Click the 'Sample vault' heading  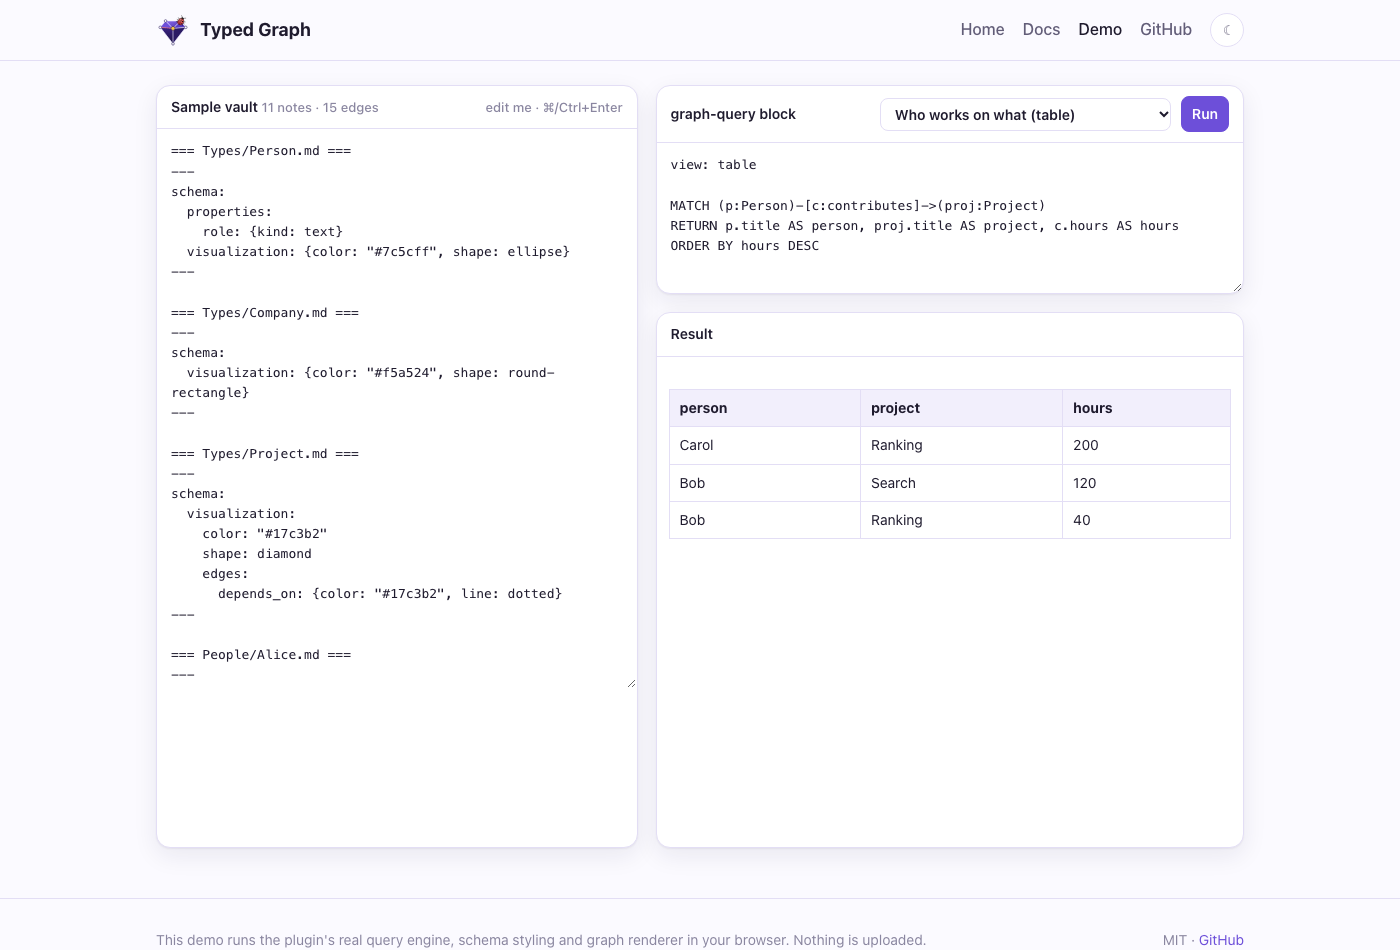(x=214, y=107)
